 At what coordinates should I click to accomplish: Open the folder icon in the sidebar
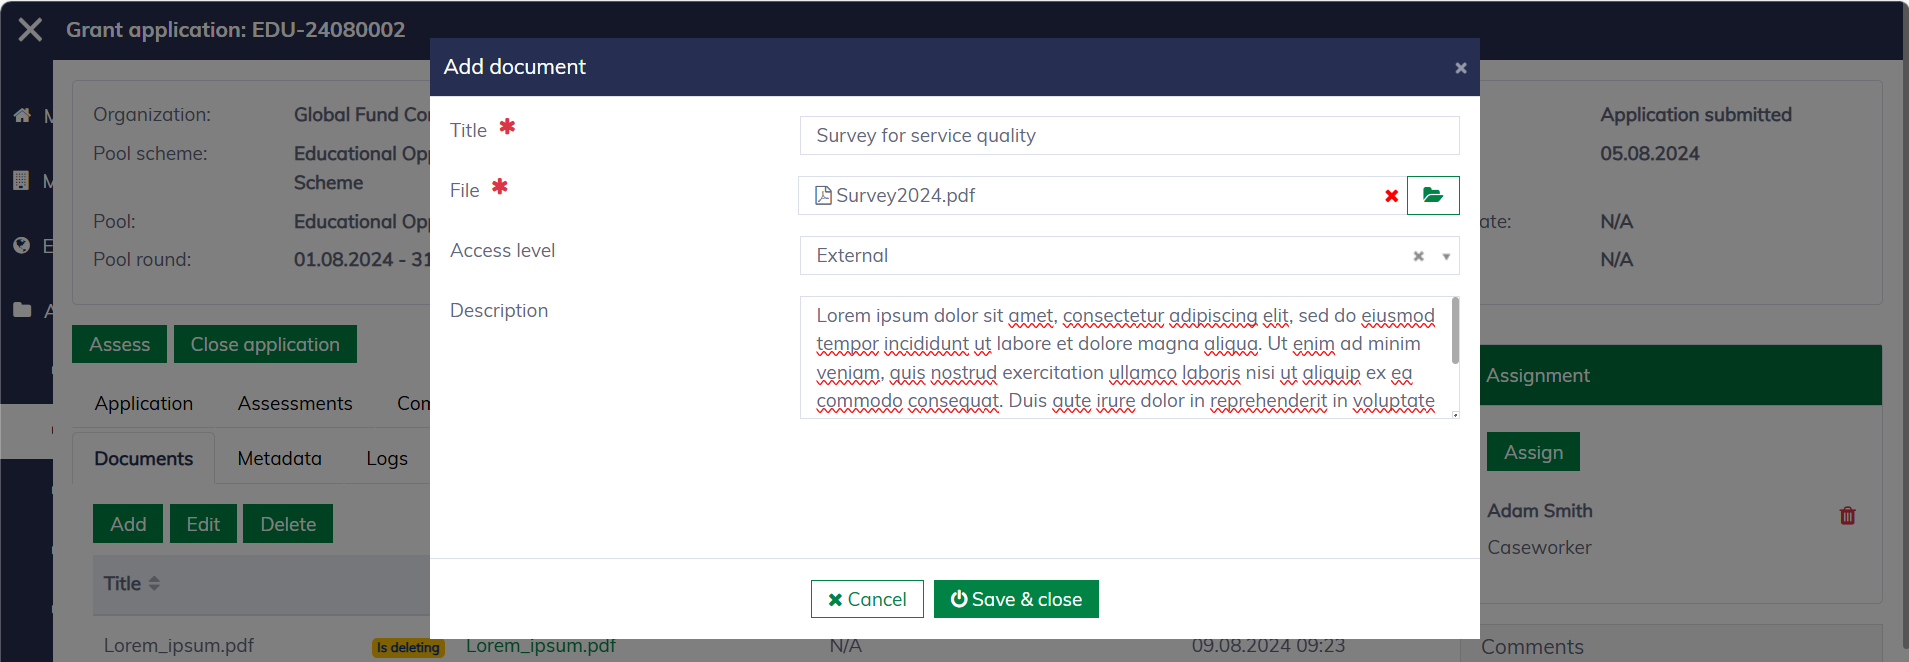(22, 310)
